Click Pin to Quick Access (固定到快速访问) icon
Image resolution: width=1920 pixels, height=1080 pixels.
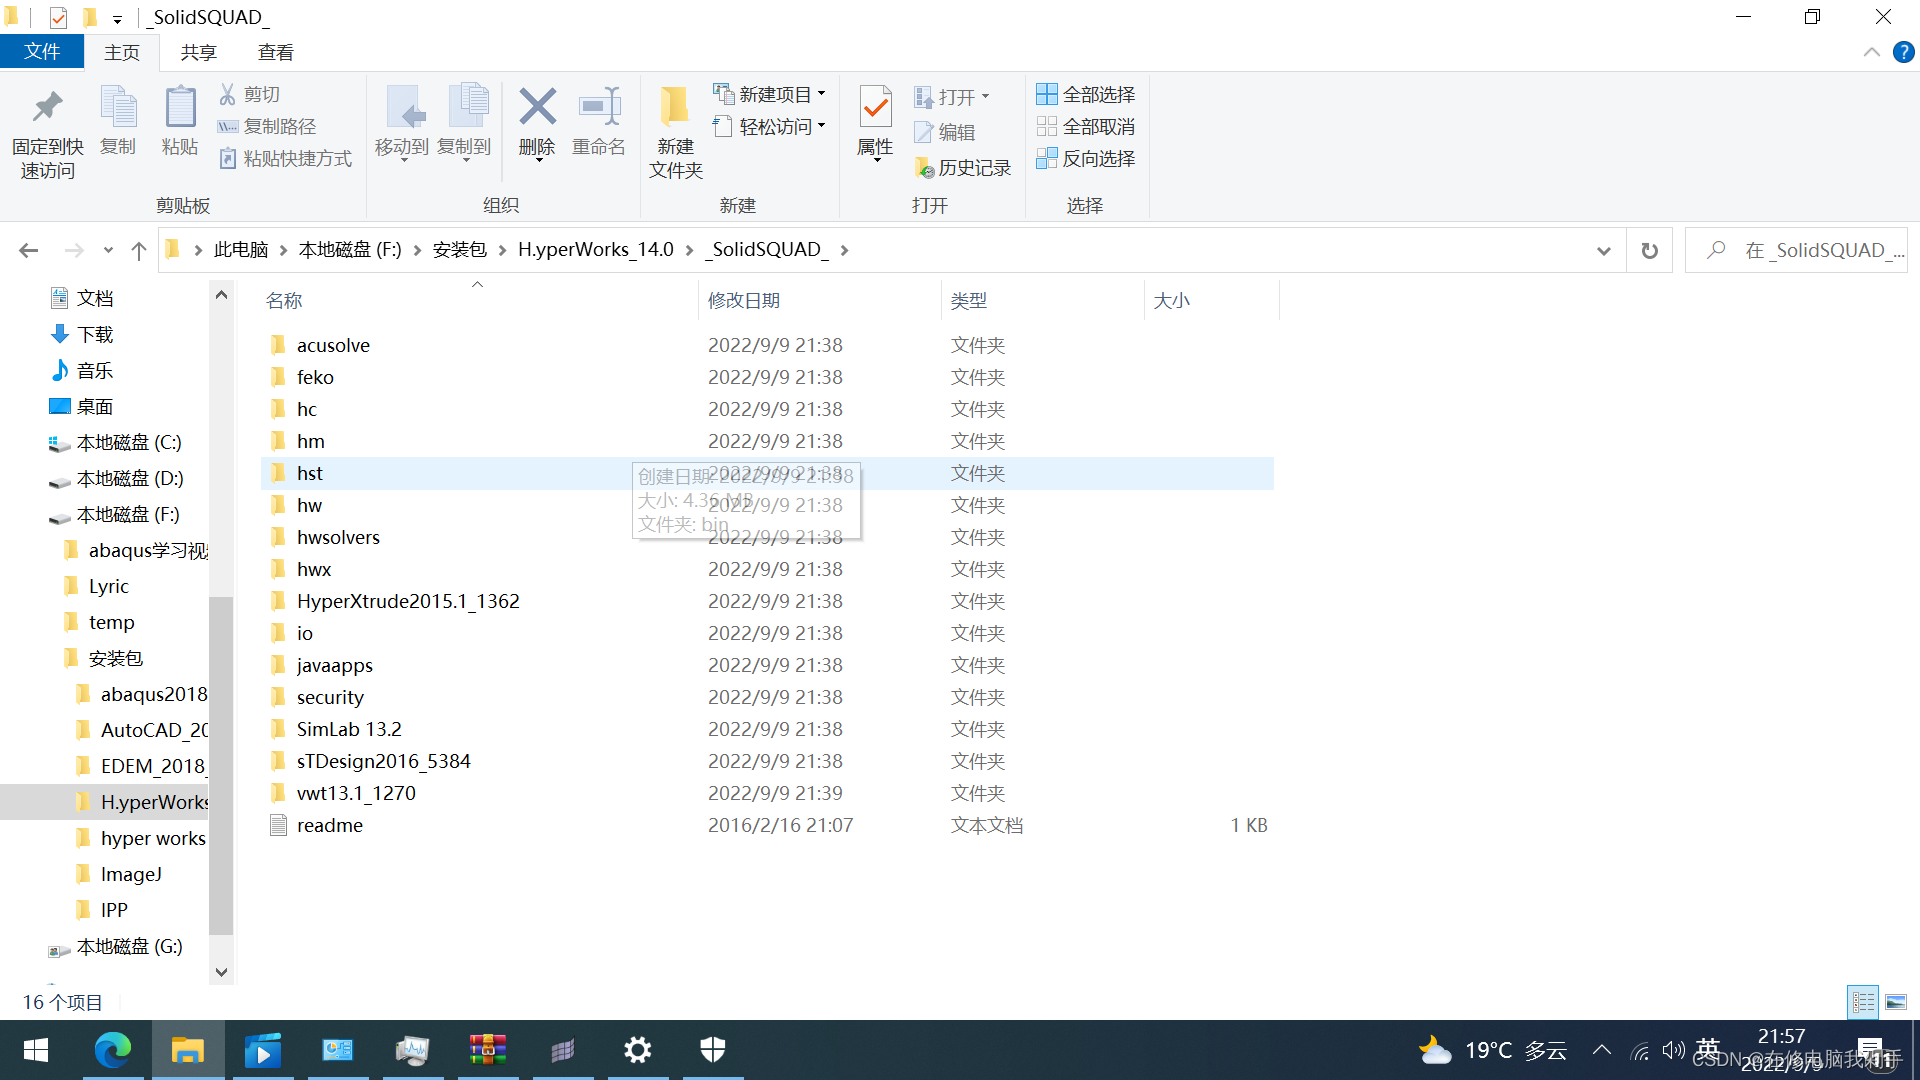point(47,108)
